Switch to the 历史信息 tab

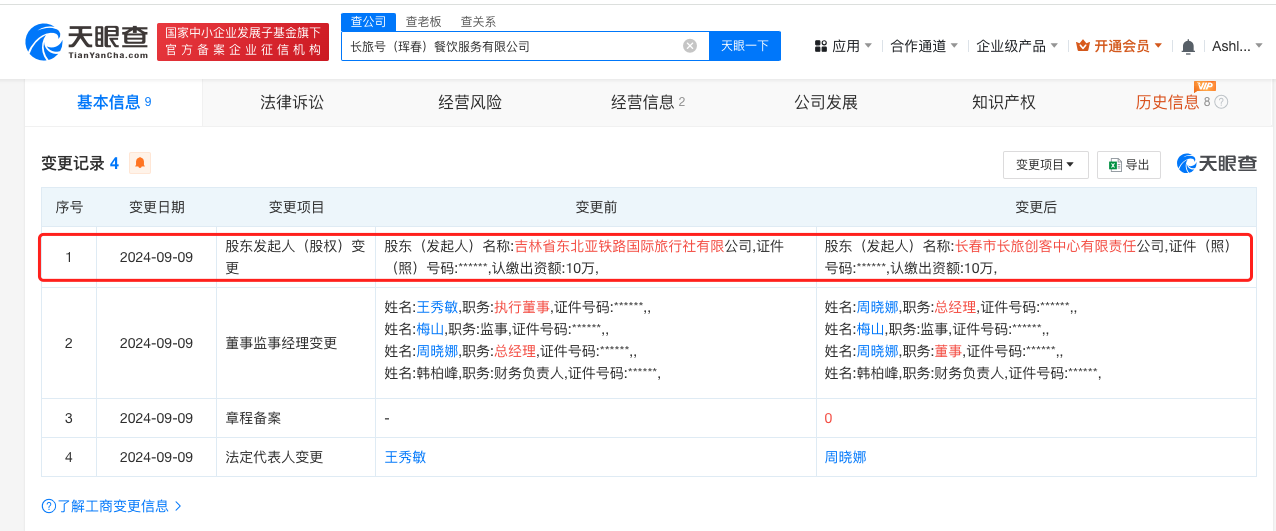1167,102
